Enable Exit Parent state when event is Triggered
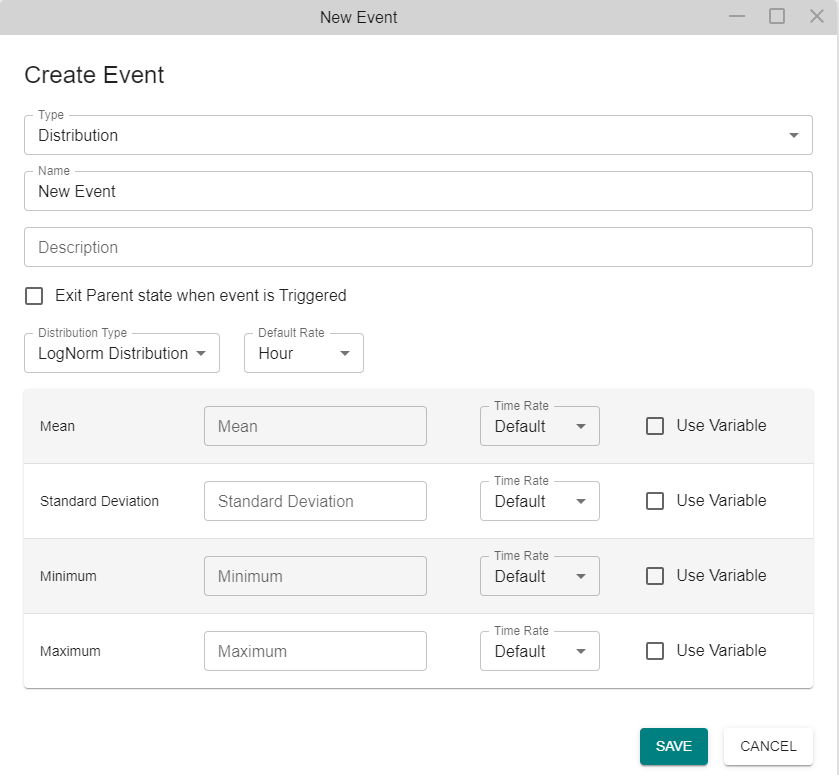Screen dimensions: 839x775 tap(34, 295)
